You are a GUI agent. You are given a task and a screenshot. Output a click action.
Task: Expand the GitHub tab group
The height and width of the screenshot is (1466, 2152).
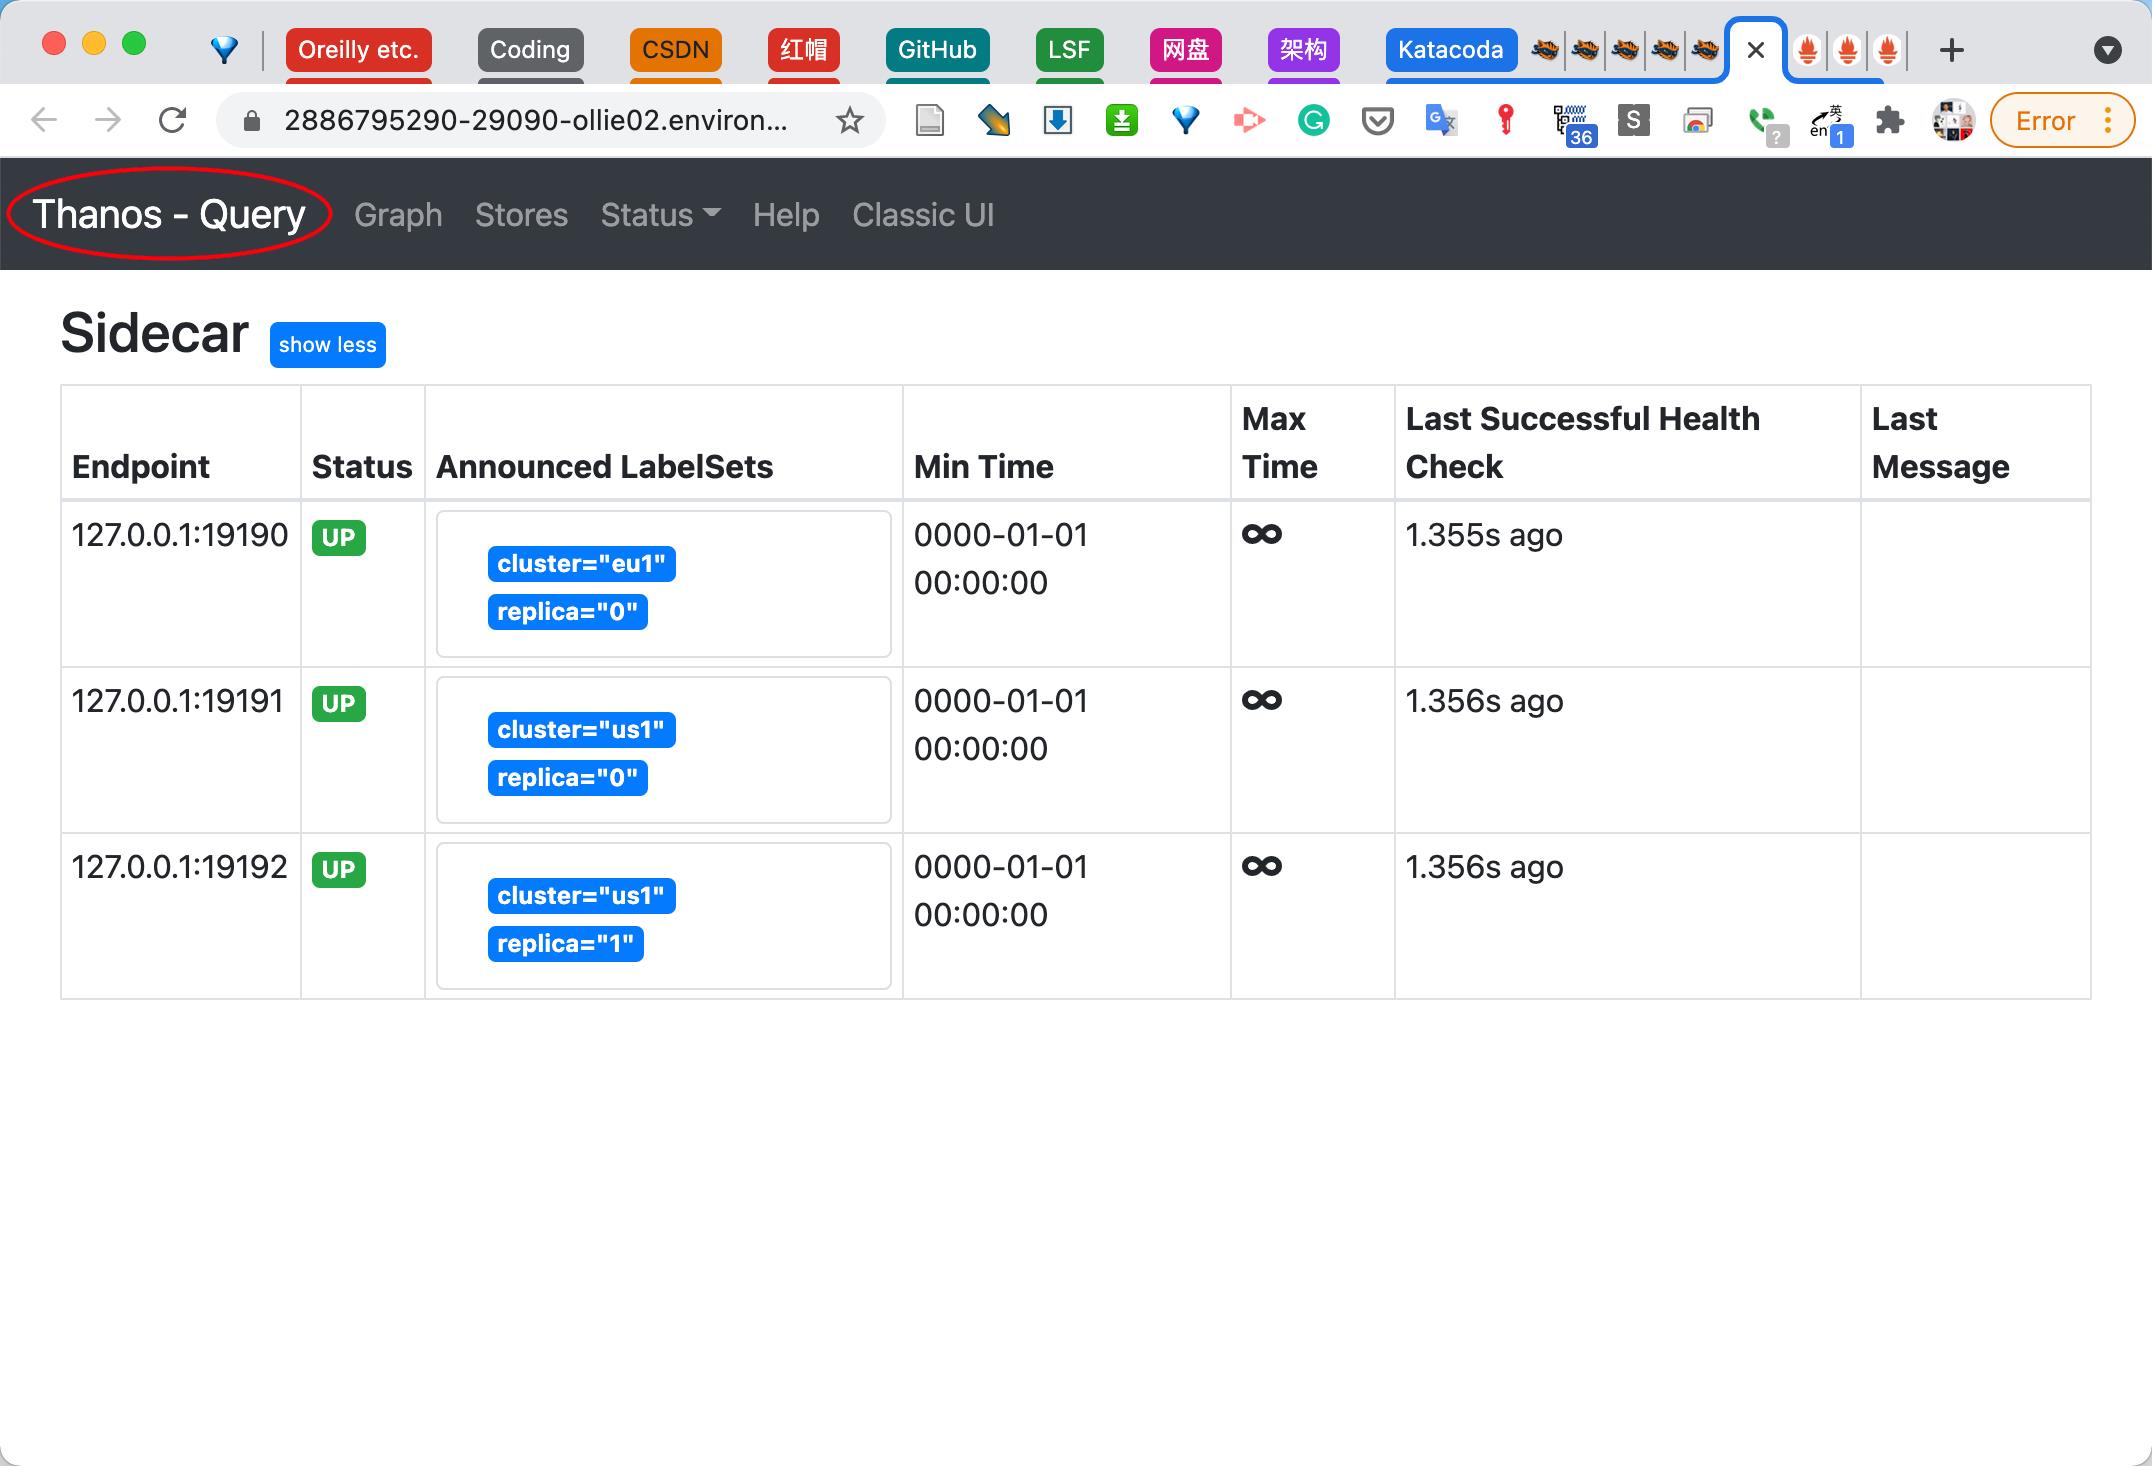937,49
